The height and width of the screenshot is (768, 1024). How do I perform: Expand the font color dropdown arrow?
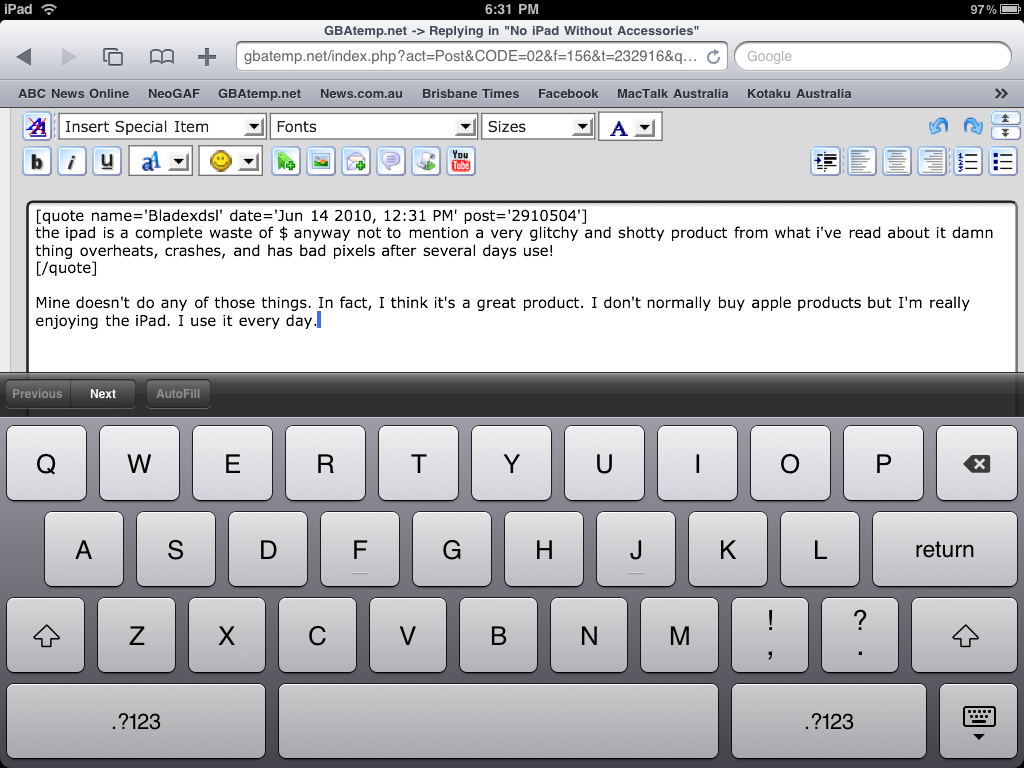(645, 127)
